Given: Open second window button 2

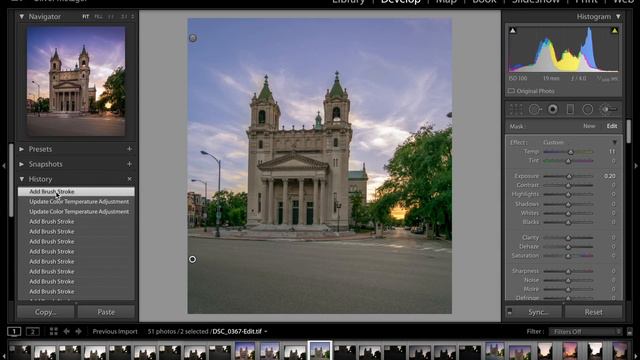Looking at the screenshot, I should click(x=33, y=331).
